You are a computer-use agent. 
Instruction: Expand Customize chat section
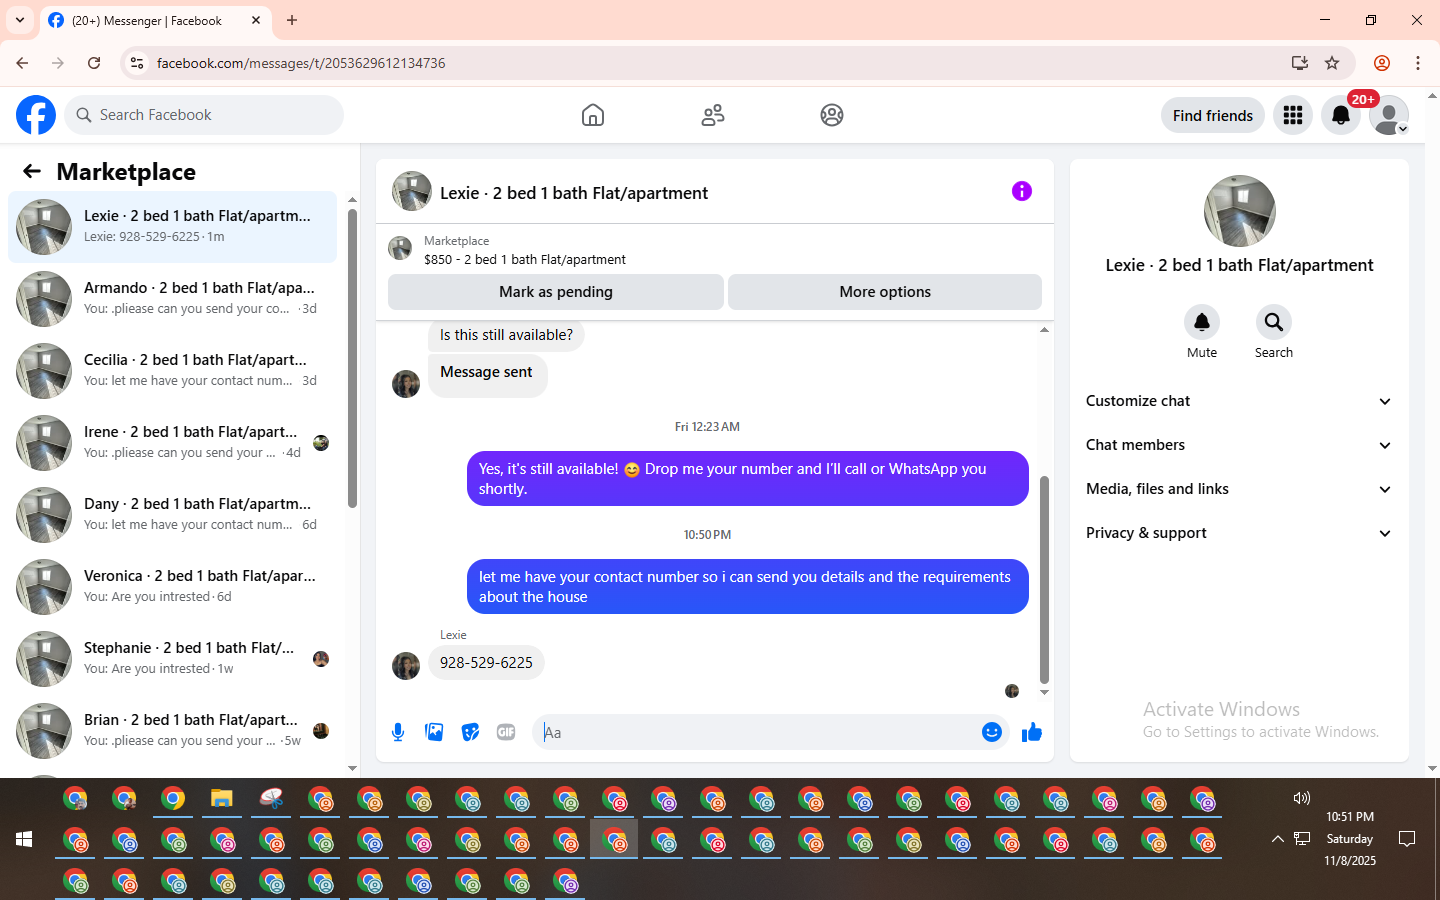click(1239, 401)
